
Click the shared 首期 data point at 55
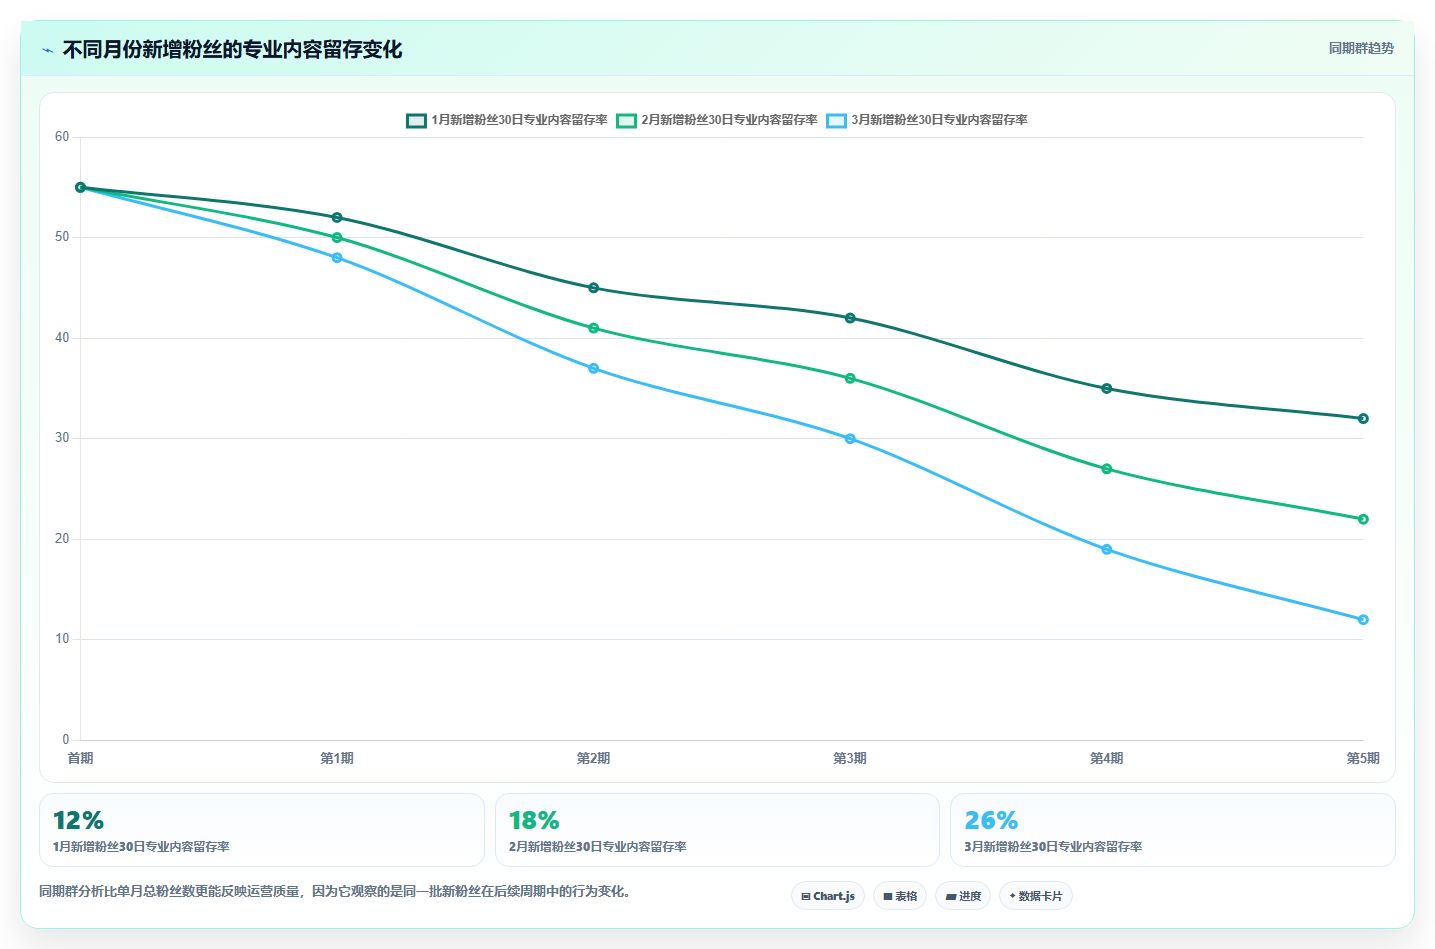pyautogui.click(x=81, y=187)
